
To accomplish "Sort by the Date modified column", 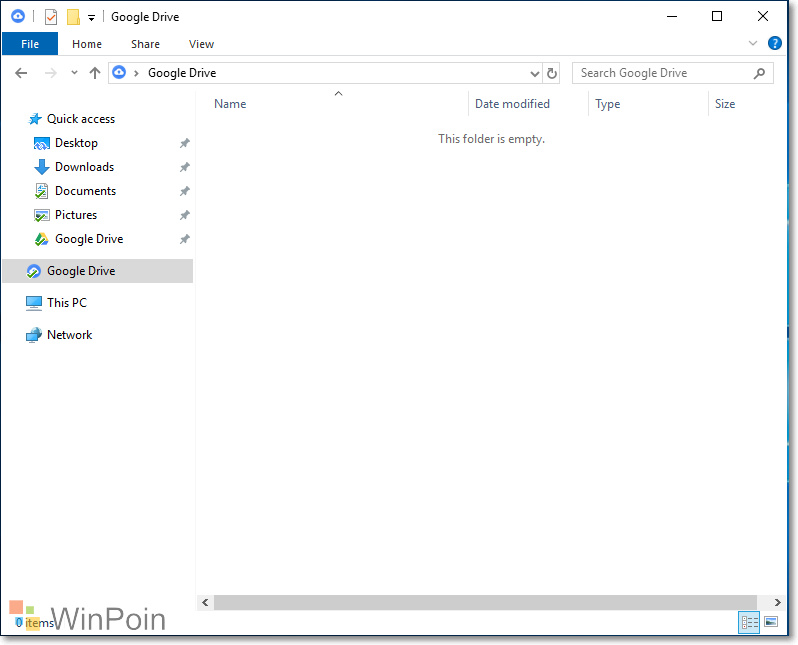I will click(512, 104).
